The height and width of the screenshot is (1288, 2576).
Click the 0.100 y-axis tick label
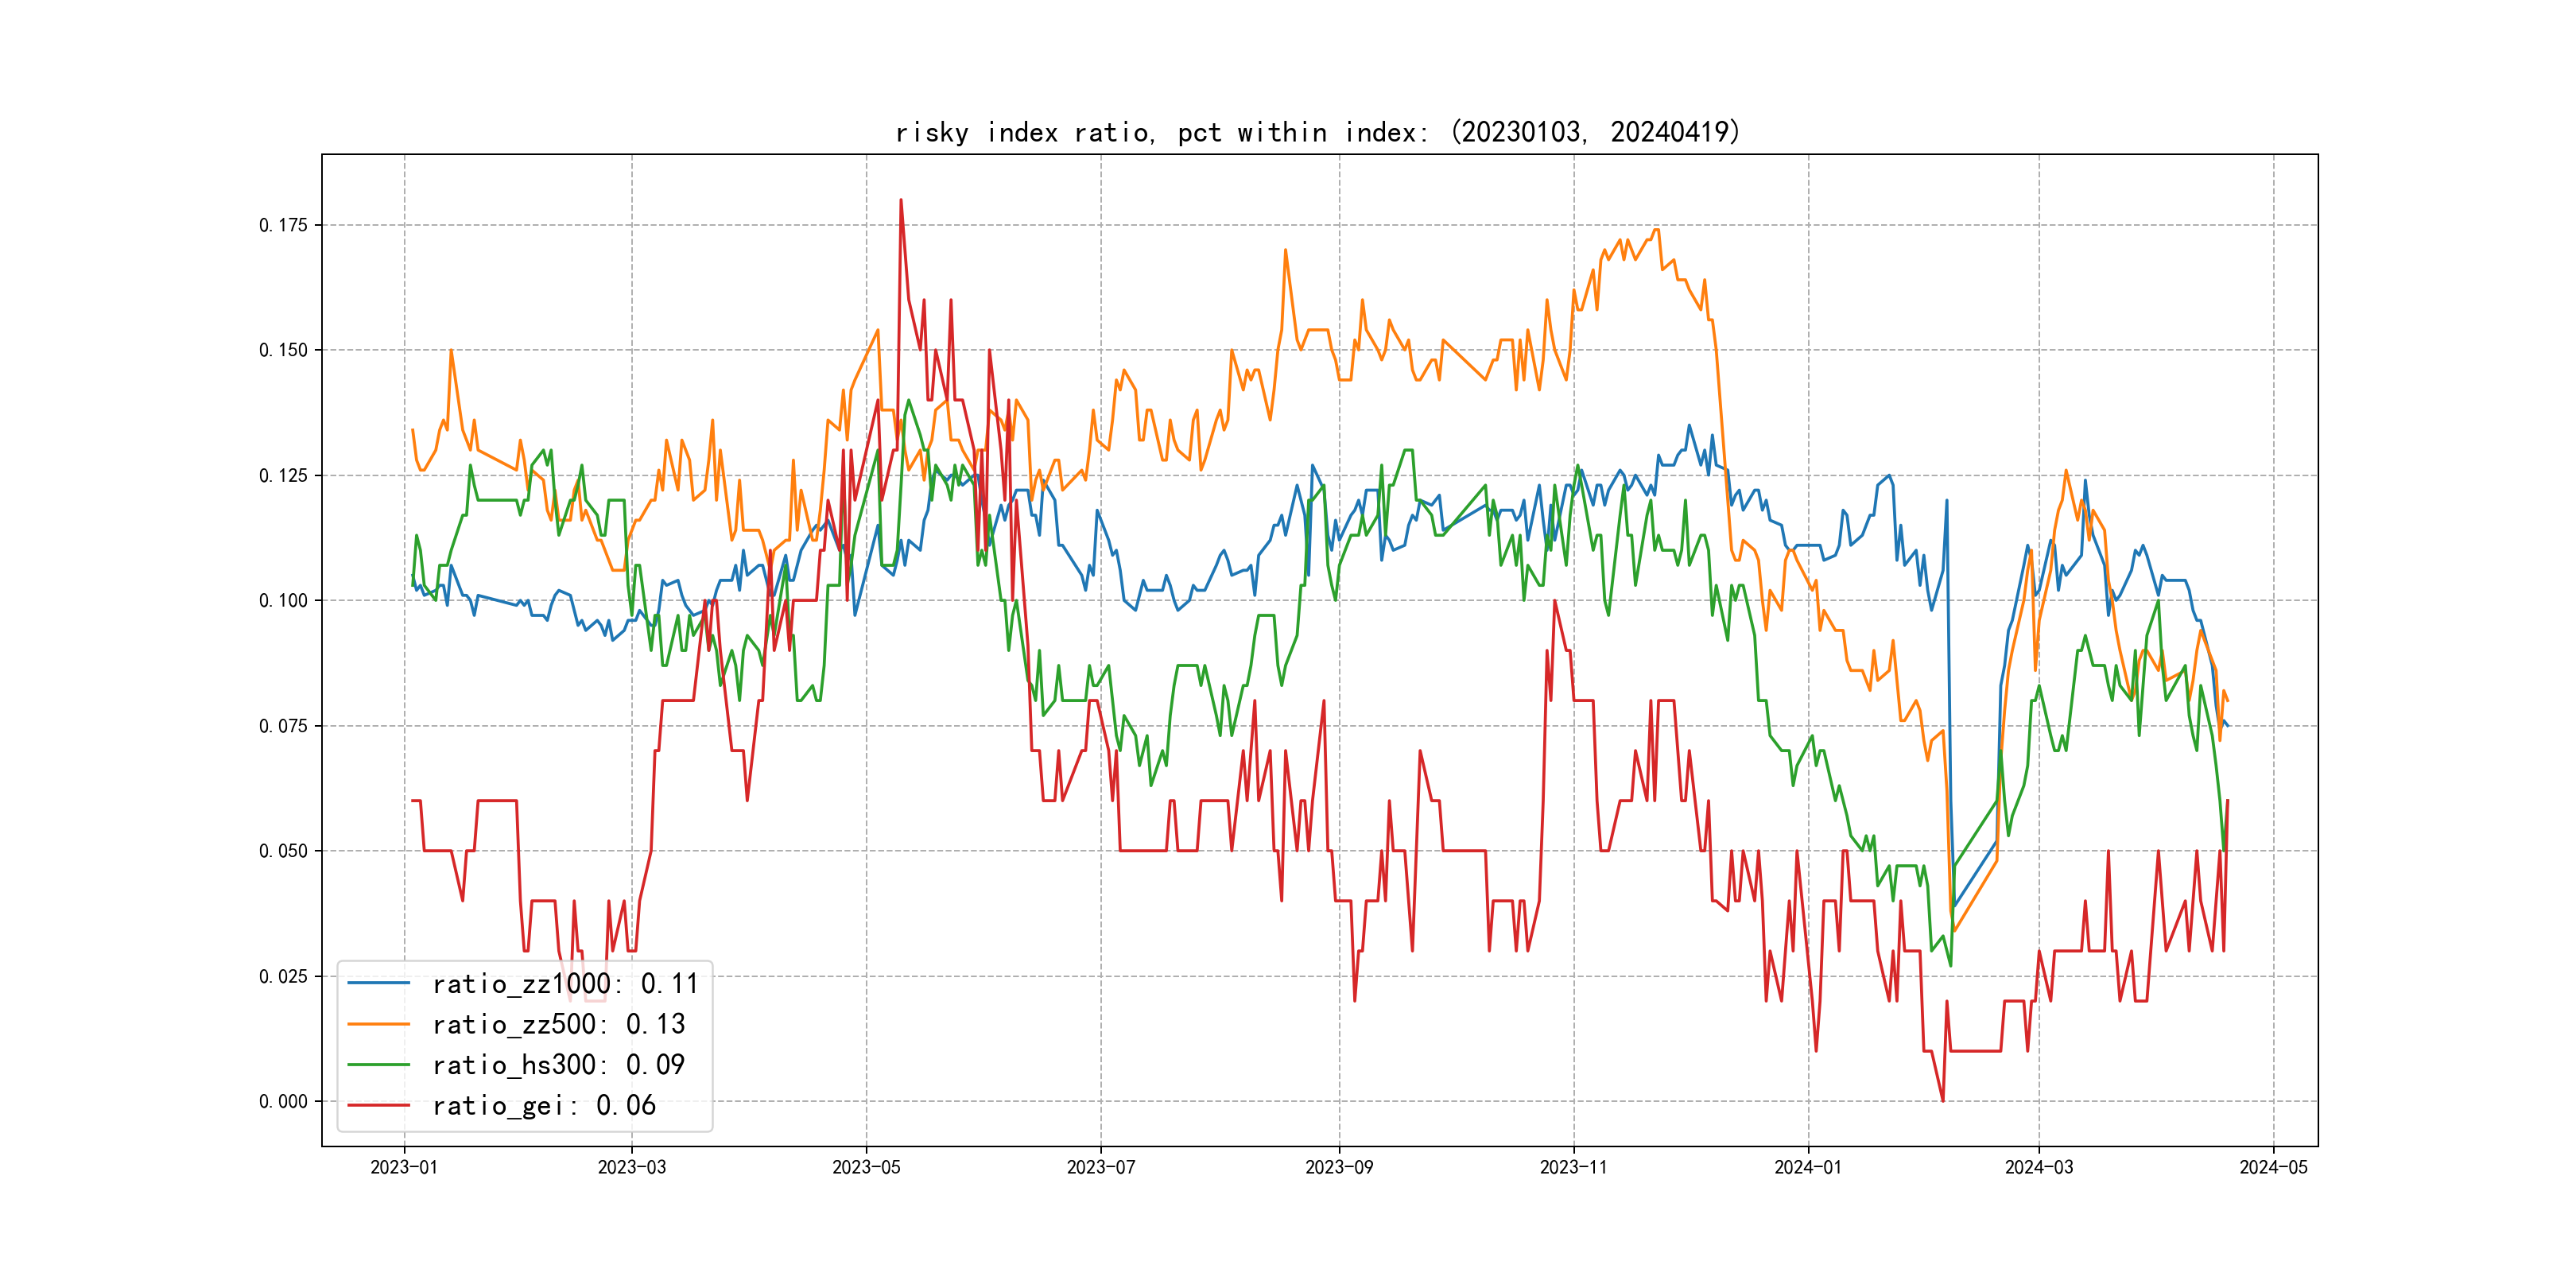pyautogui.click(x=283, y=601)
